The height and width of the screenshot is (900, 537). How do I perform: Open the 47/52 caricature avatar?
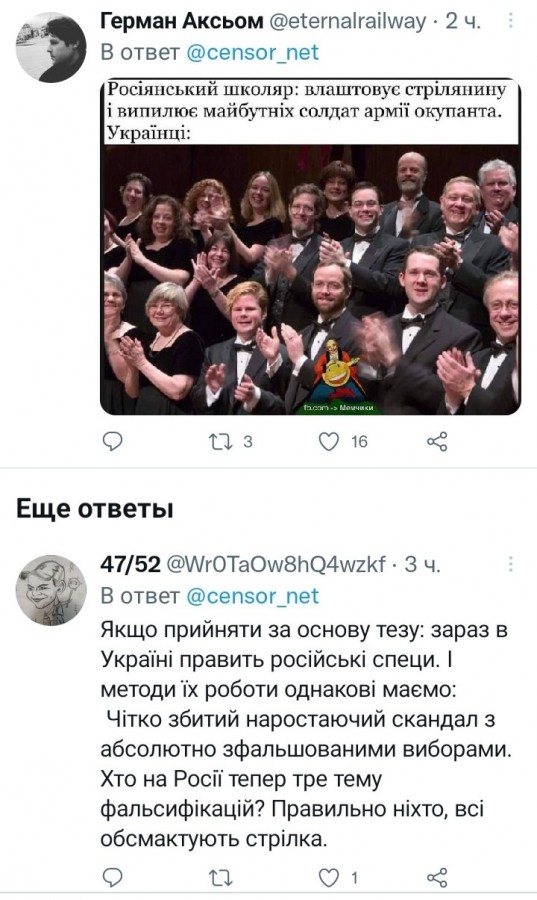51,589
